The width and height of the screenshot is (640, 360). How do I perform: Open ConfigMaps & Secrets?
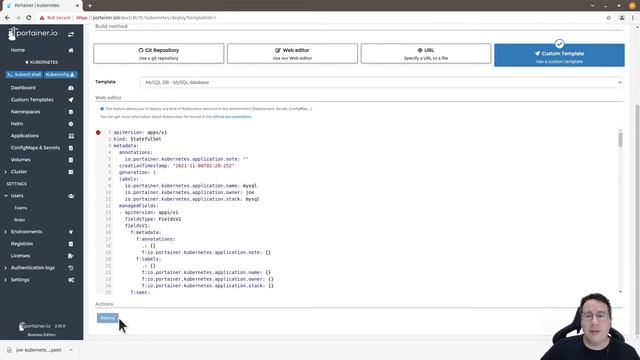[35, 148]
